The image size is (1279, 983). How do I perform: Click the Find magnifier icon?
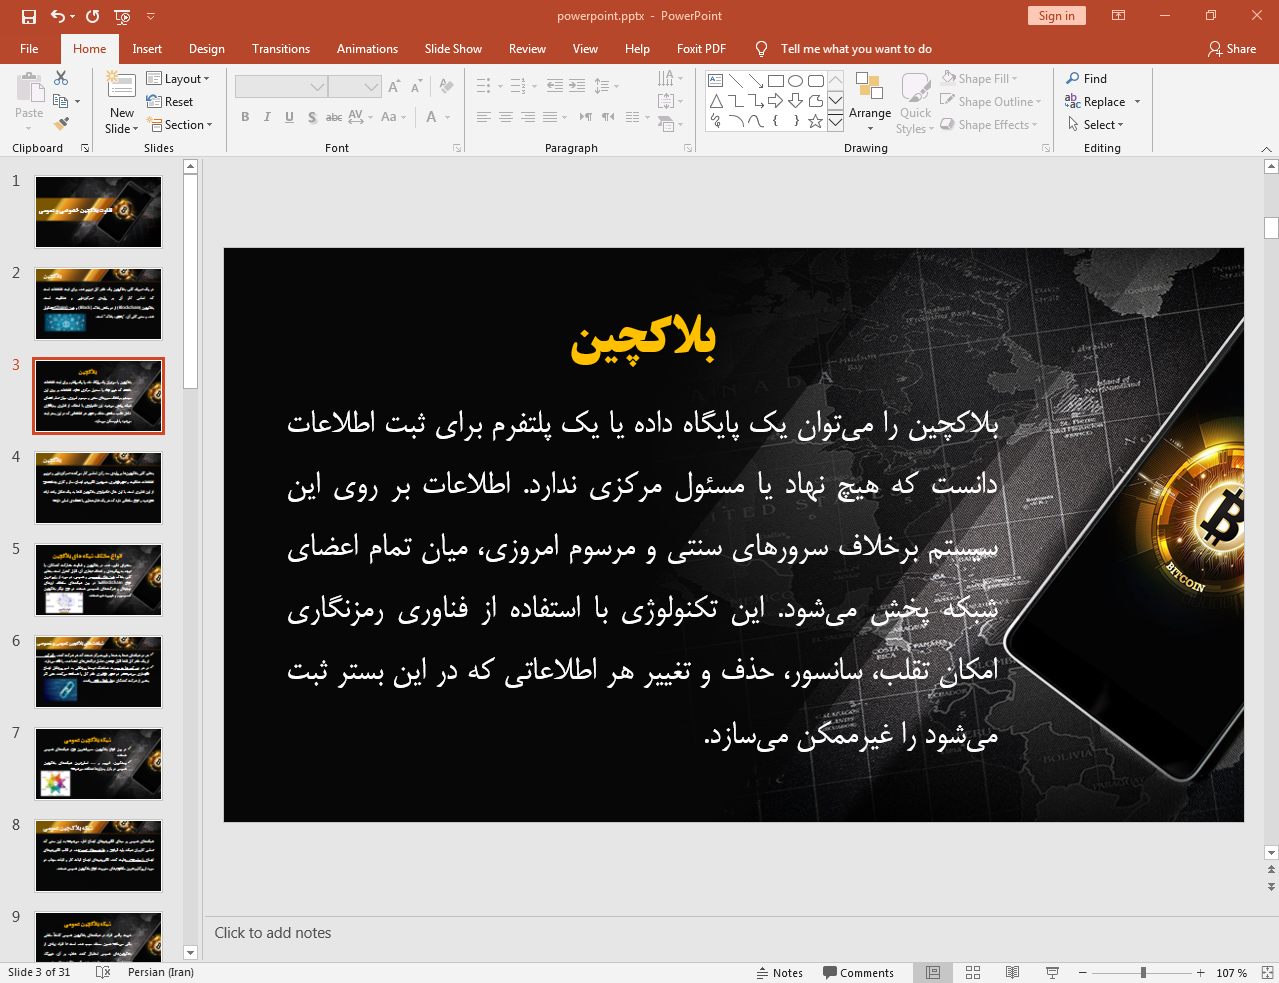(1073, 79)
